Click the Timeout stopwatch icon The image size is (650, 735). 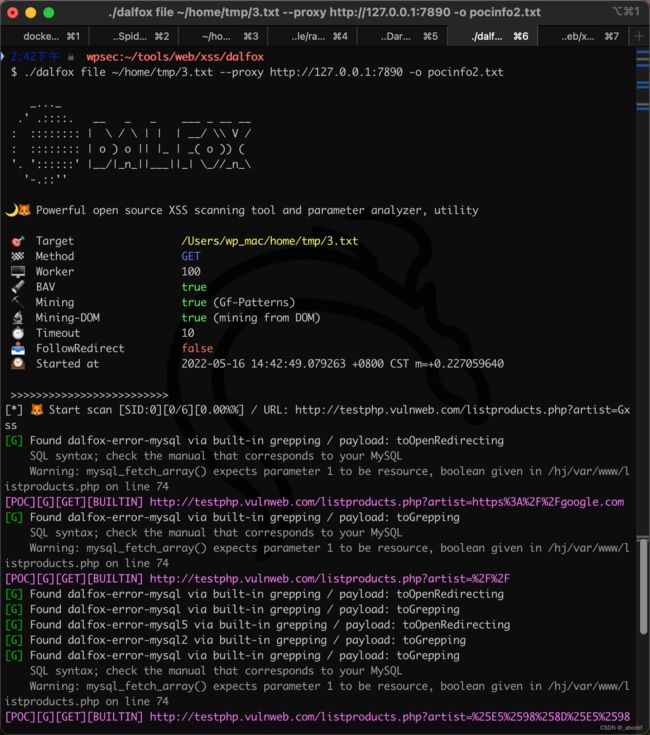[x=18, y=333]
